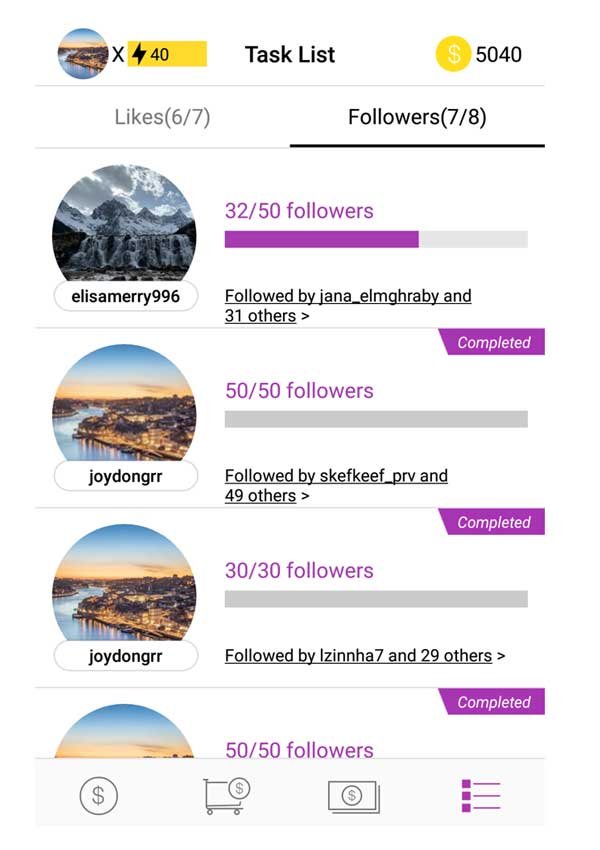Click the 50/50 followers progress bar

coord(376,419)
